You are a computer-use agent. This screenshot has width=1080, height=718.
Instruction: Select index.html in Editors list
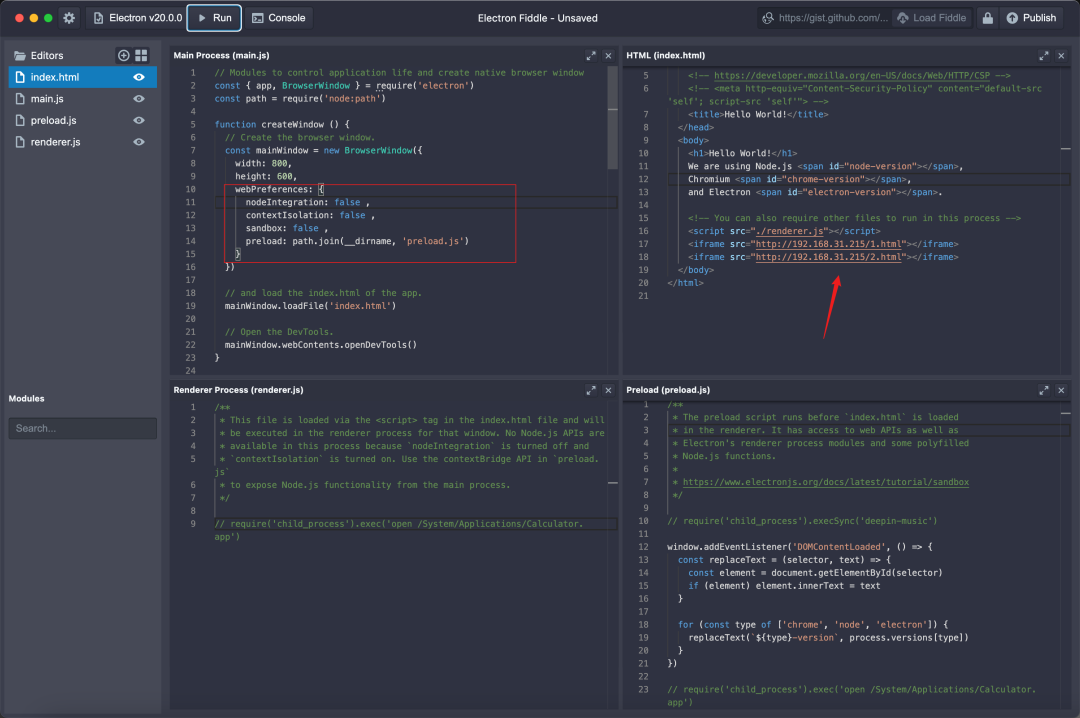click(83, 77)
